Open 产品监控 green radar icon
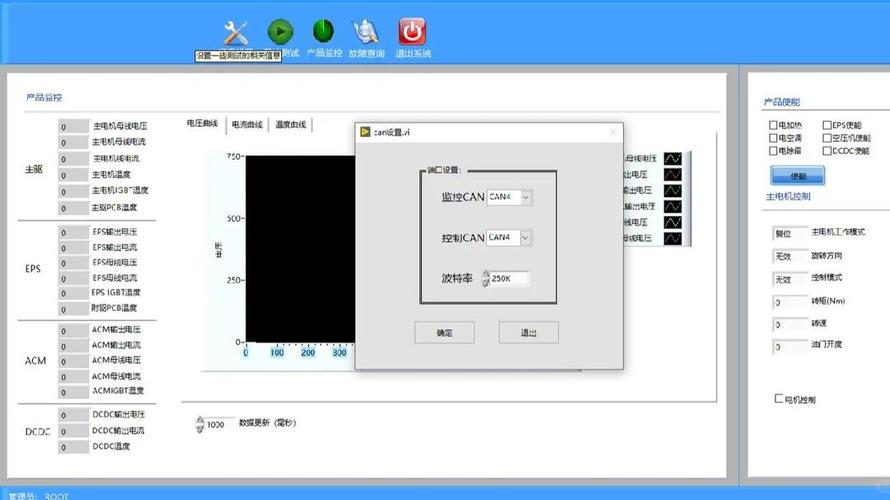890x500 pixels. (324, 31)
